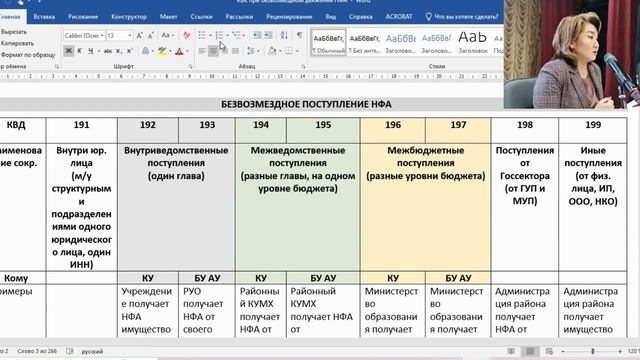Viewport: 640px width, 360px height.
Task: Enable justify paragraph alignment
Action: tap(236, 51)
